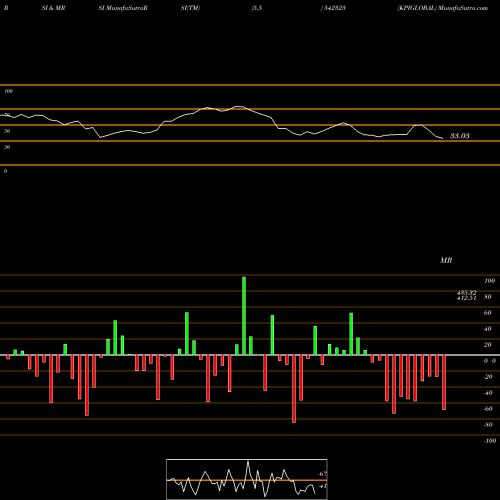Click the tallest green MRSI bar
The width and height of the screenshot is (500, 500).
coord(244,316)
